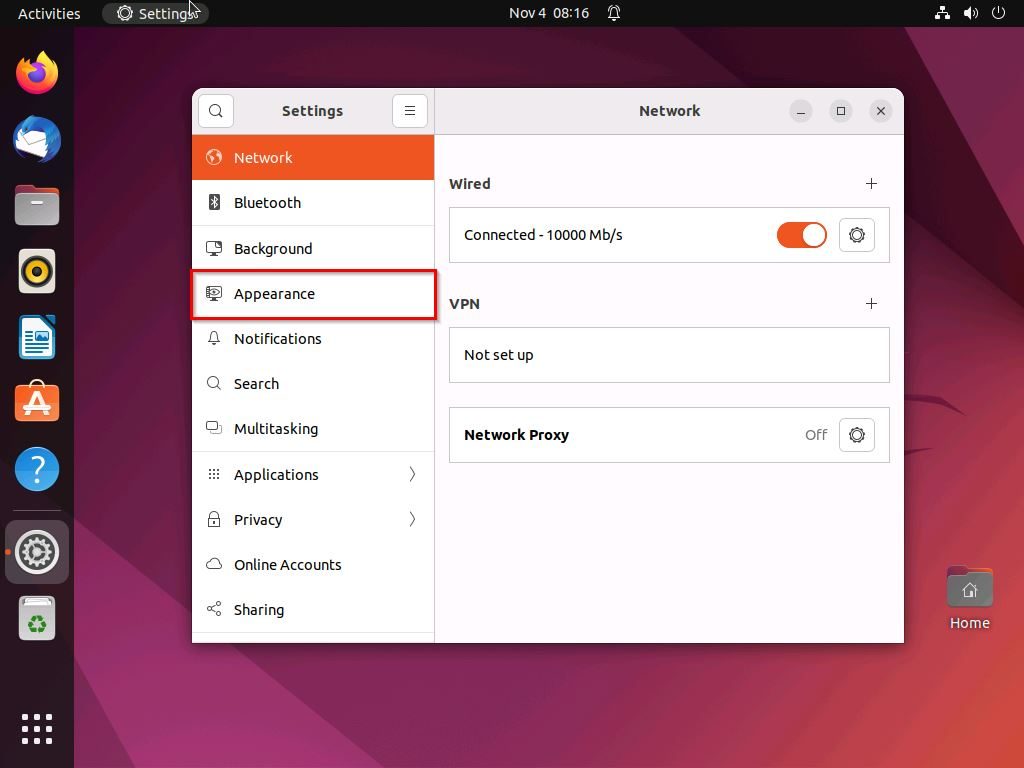Open the Multitasking panel icon
The height and width of the screenshot is (768, 1024).
pyautogui.click(x=213, y=429)
